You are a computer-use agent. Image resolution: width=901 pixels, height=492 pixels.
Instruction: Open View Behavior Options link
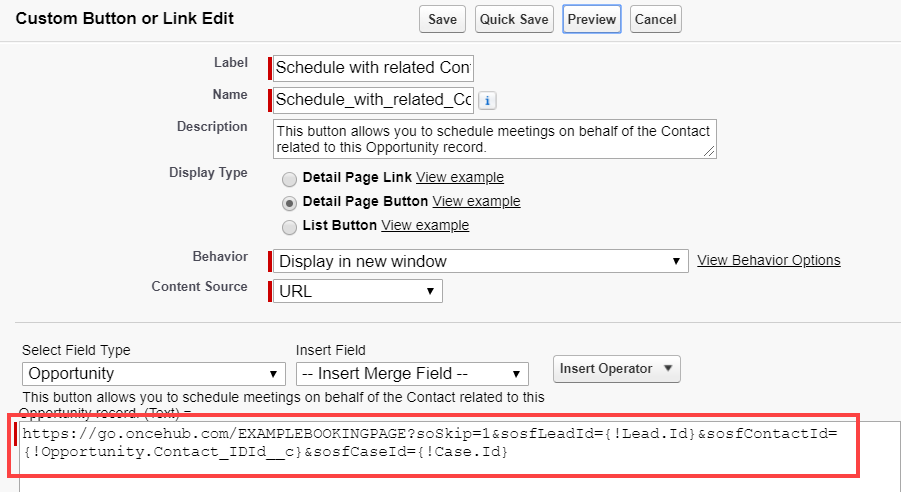click(768, 260)
